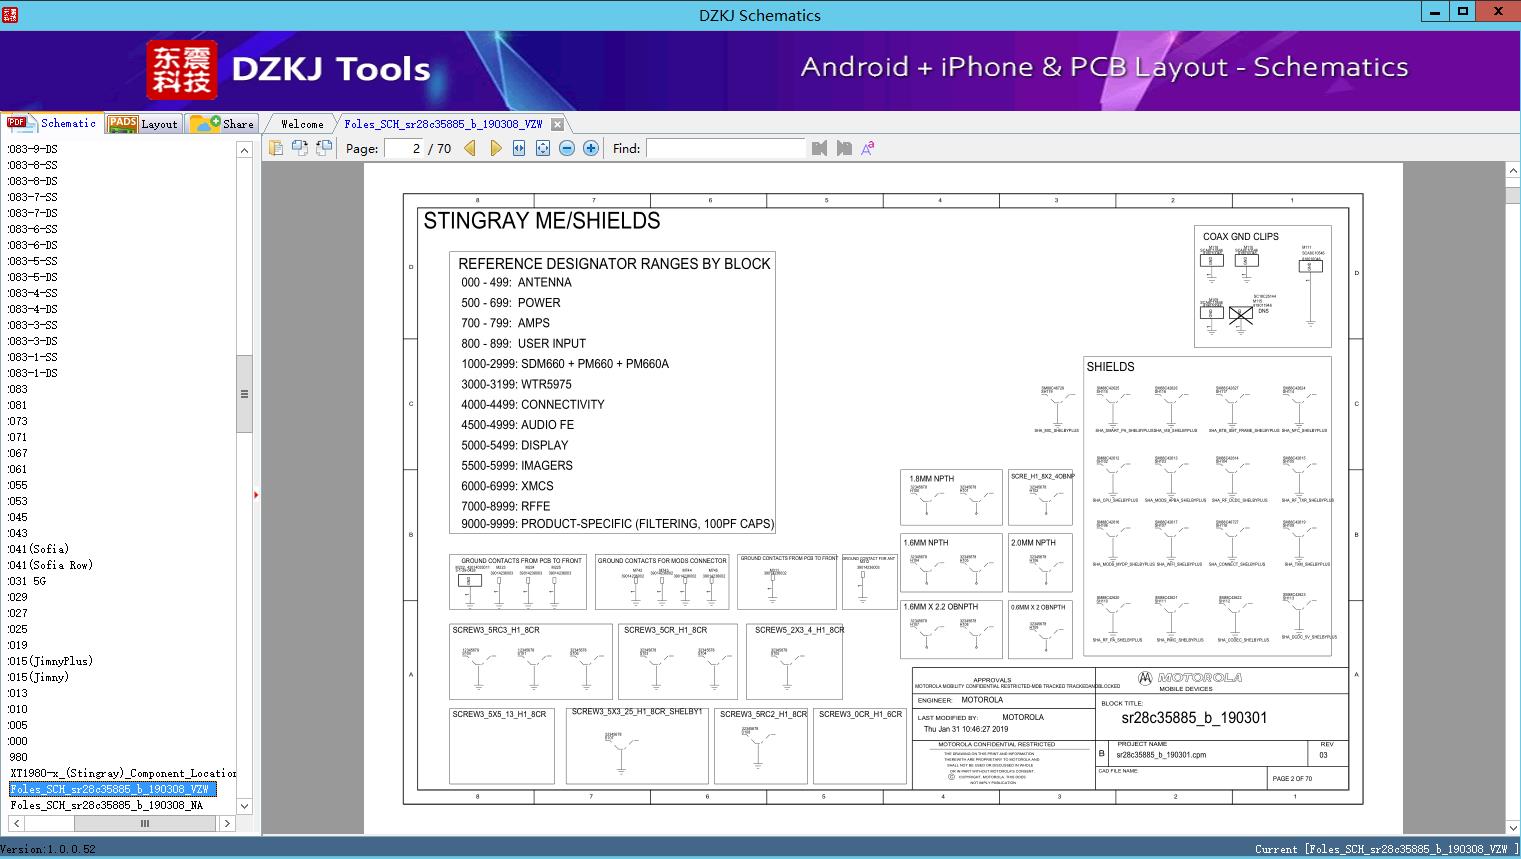Viewport: 1521px width, 859px height.
Task: Select the :067 list item
Action: pyautogui.click(x=18, y=453)
